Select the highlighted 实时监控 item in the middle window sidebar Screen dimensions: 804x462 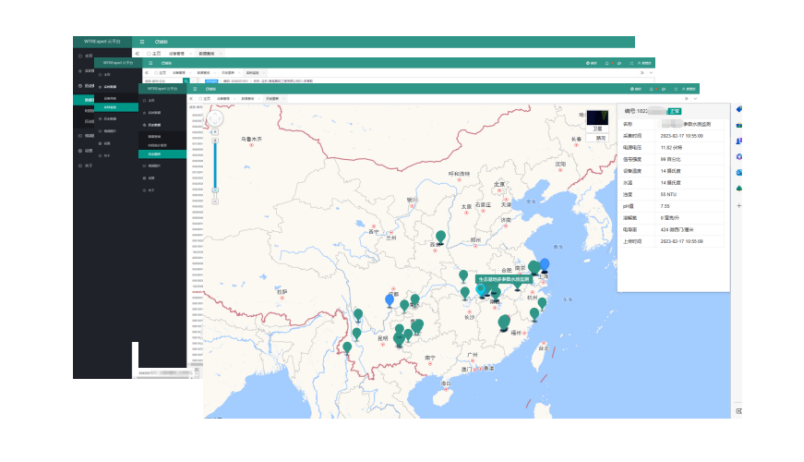[x=116, y=107]
